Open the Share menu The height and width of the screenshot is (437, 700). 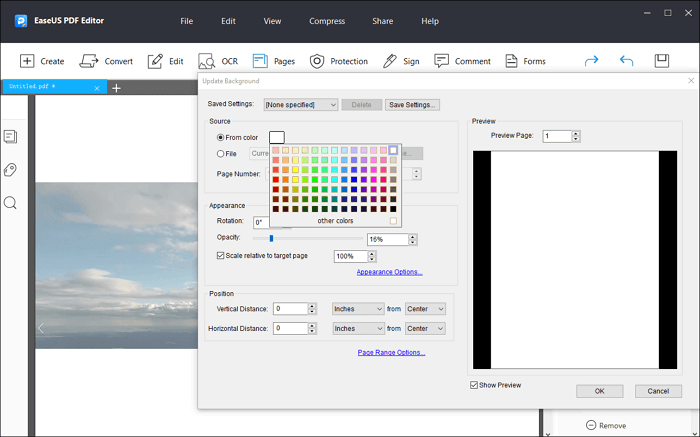pyautogui.click(x=383, y=21)
